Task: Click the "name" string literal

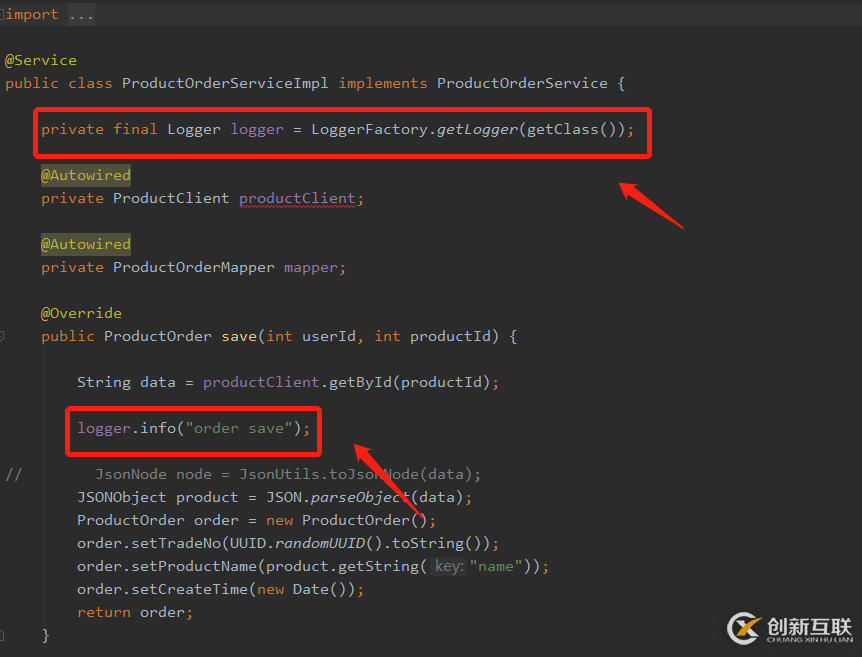Action: pyautogui.click(x=495, y=567)
